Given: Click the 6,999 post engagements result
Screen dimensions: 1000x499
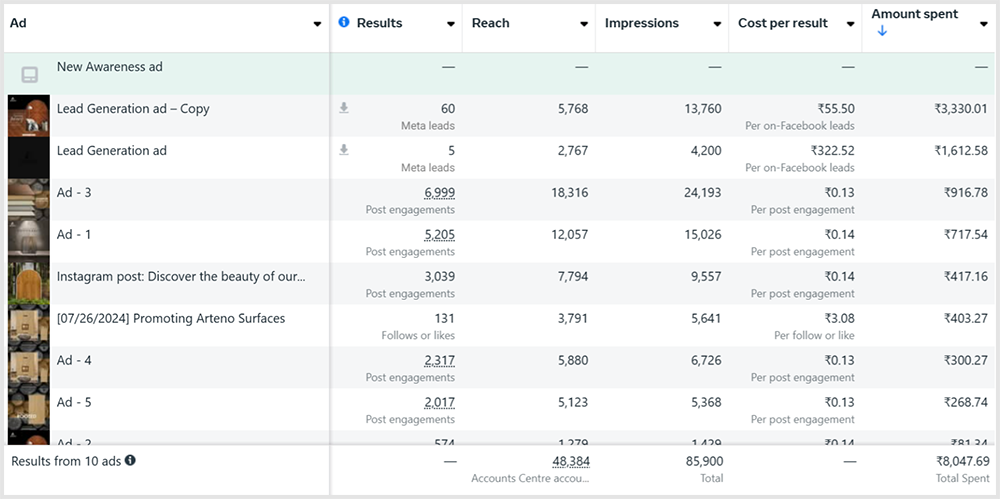Looking at the screenshot, I should [439, 193].
